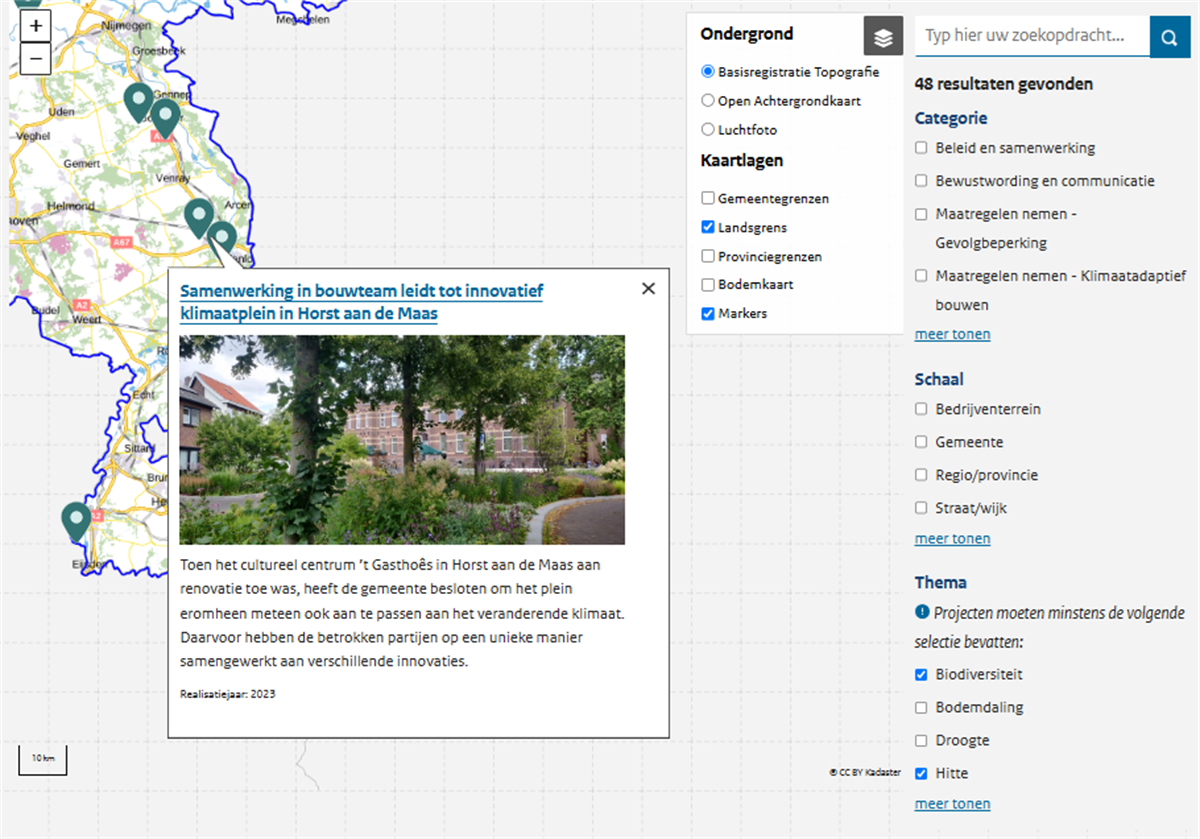
Task: Check the Droogte theme filter
Action: [921, 741]
